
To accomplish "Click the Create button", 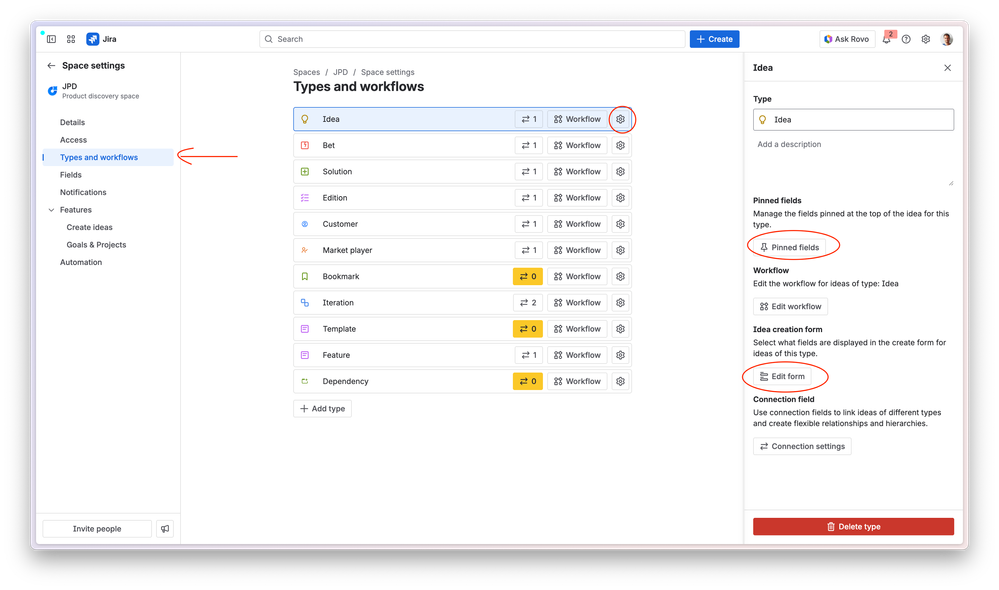I will pos(714,39).
